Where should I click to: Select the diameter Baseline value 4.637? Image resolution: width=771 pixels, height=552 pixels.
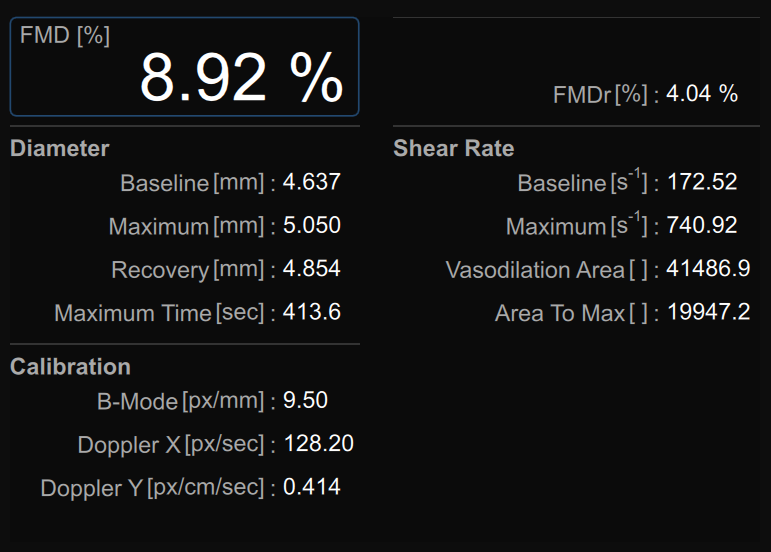(312, 182)
